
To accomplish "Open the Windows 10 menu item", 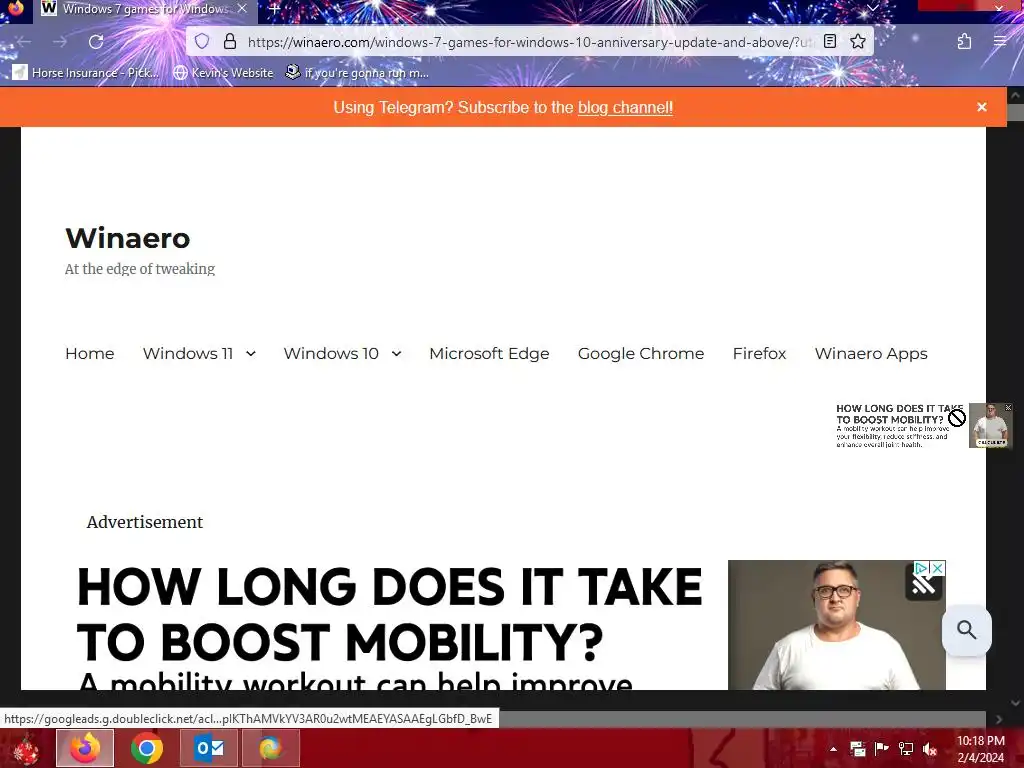I will (x=331, y=353).
